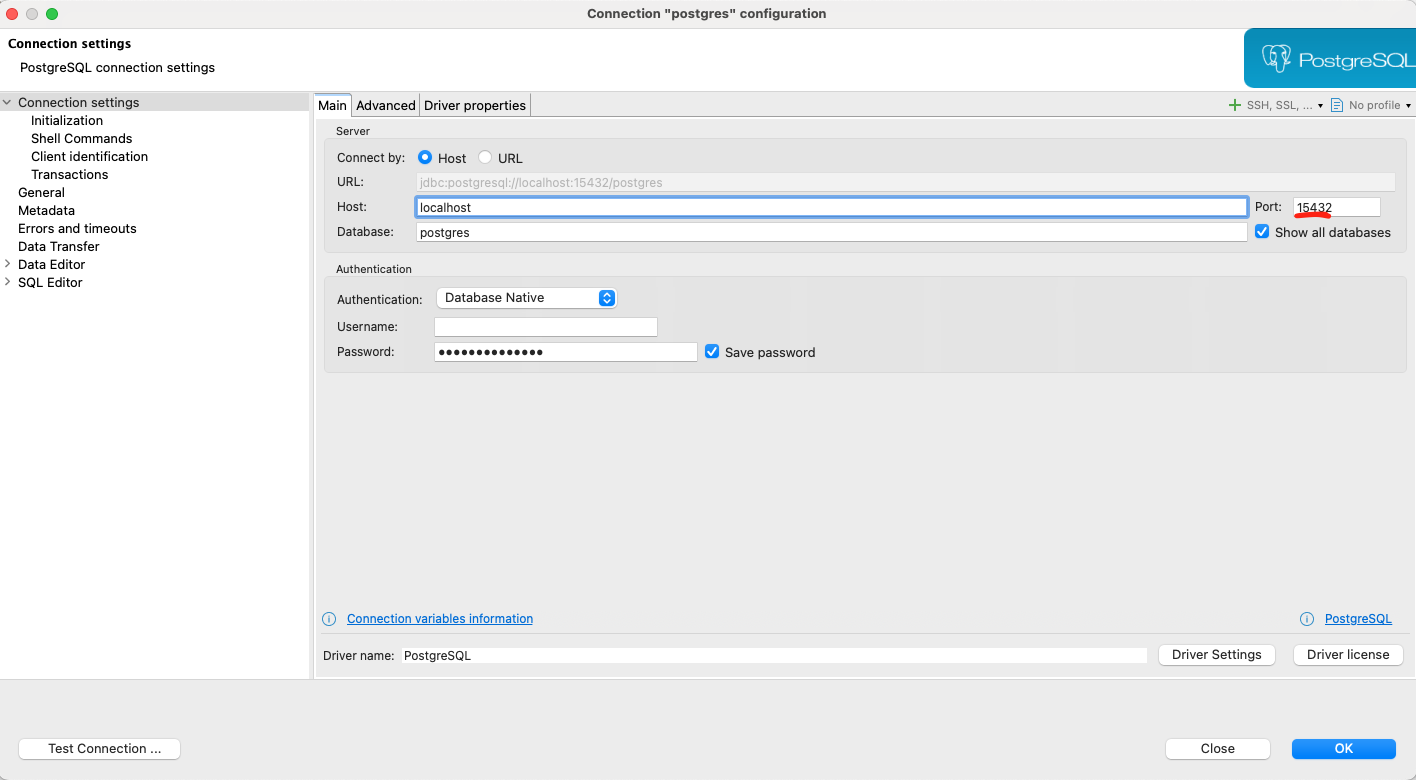Click the info icon beside Connection variables information
1416x780 pixels.
tap(328, 619)
